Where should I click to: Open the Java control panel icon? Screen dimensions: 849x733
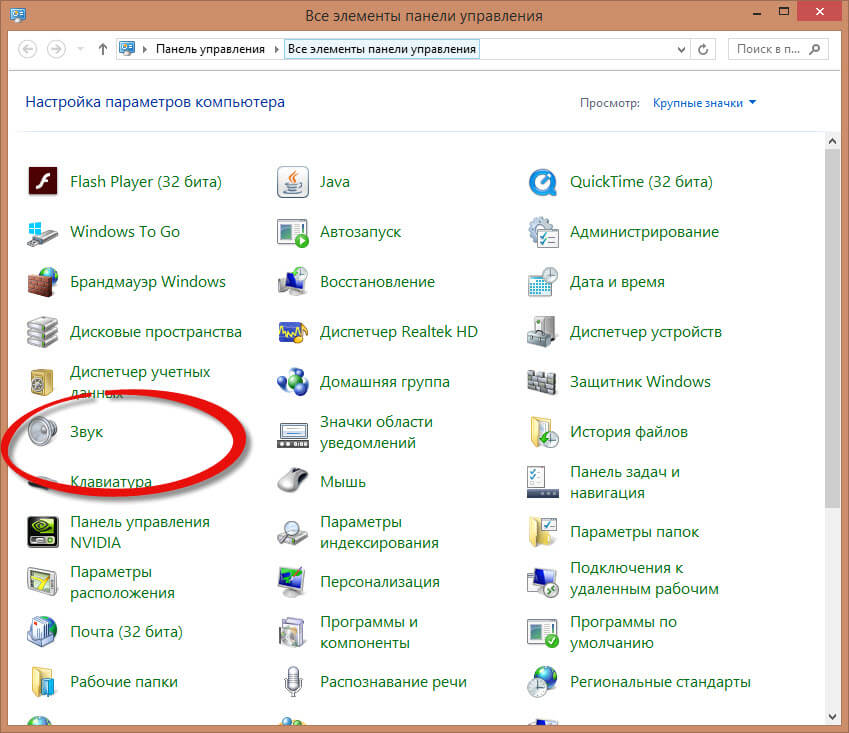coord(292,182)
